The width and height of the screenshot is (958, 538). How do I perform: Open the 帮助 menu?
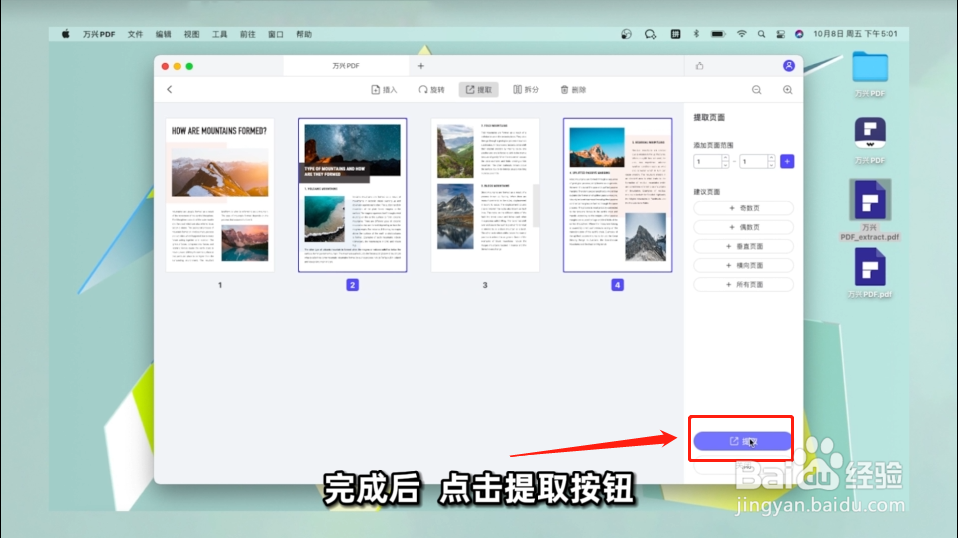point(304,34)
